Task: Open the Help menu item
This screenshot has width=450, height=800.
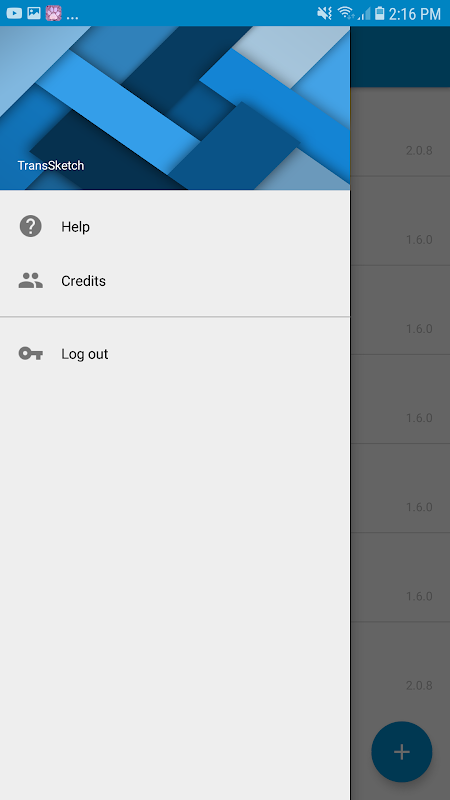Action: click(175, 226)
